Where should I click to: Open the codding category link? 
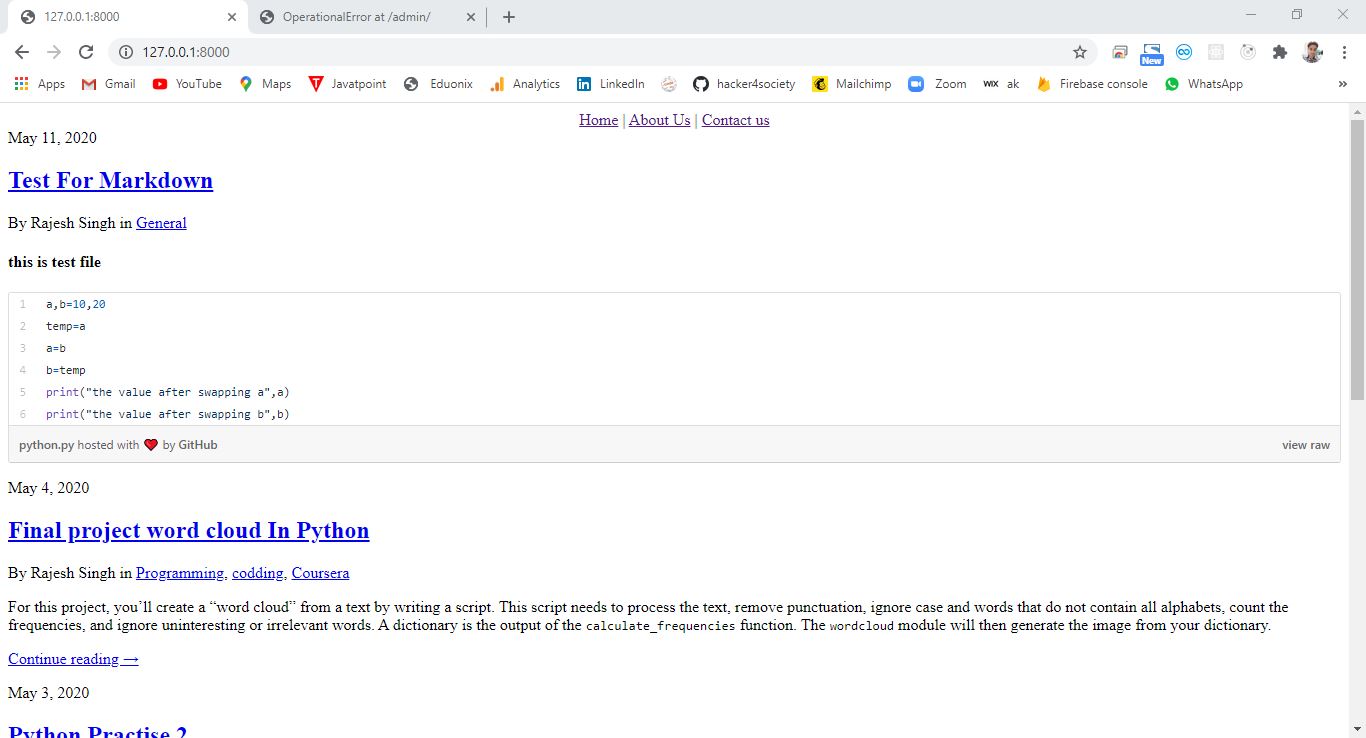tap(258, 573)
